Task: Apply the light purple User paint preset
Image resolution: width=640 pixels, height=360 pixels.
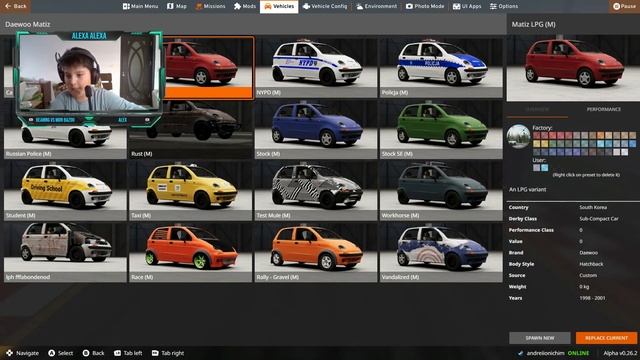Action: coord(536,168)
